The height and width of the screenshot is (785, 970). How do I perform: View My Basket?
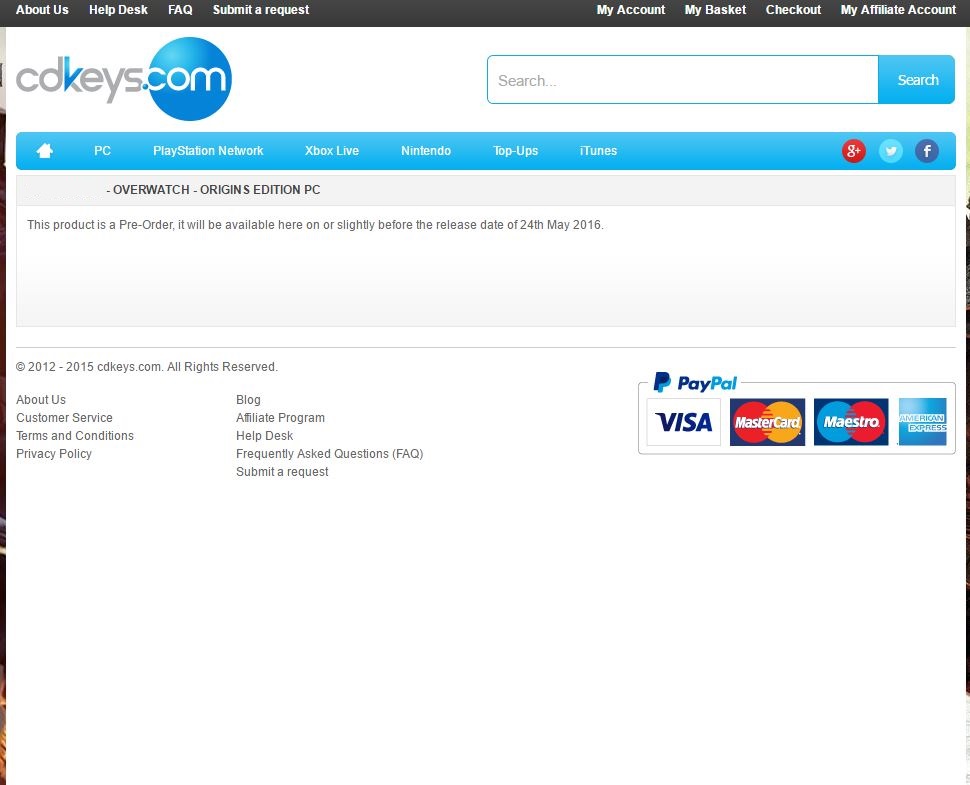pyautogui.click(x=715, y=10)
